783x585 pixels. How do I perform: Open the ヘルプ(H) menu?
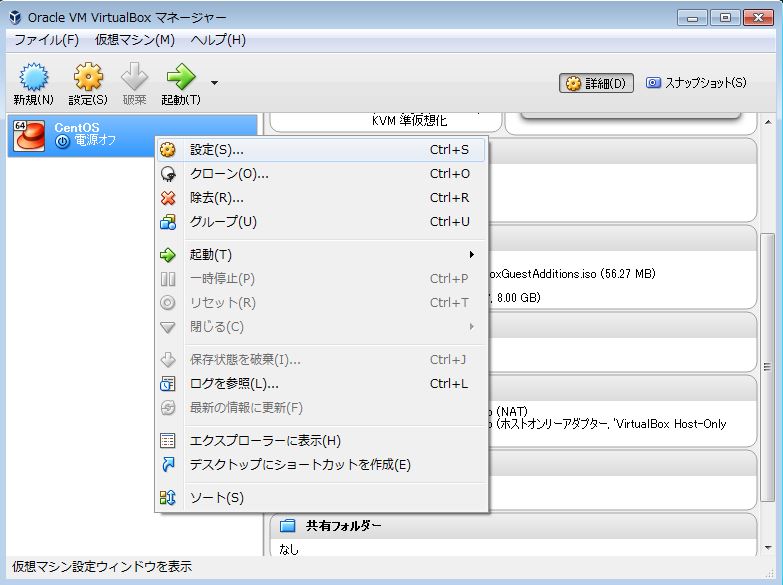pos(218,40)
